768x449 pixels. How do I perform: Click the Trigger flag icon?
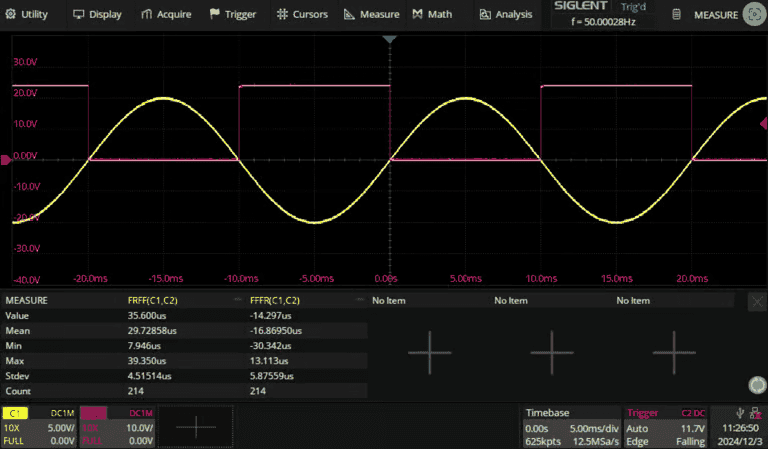coord(215,14)
